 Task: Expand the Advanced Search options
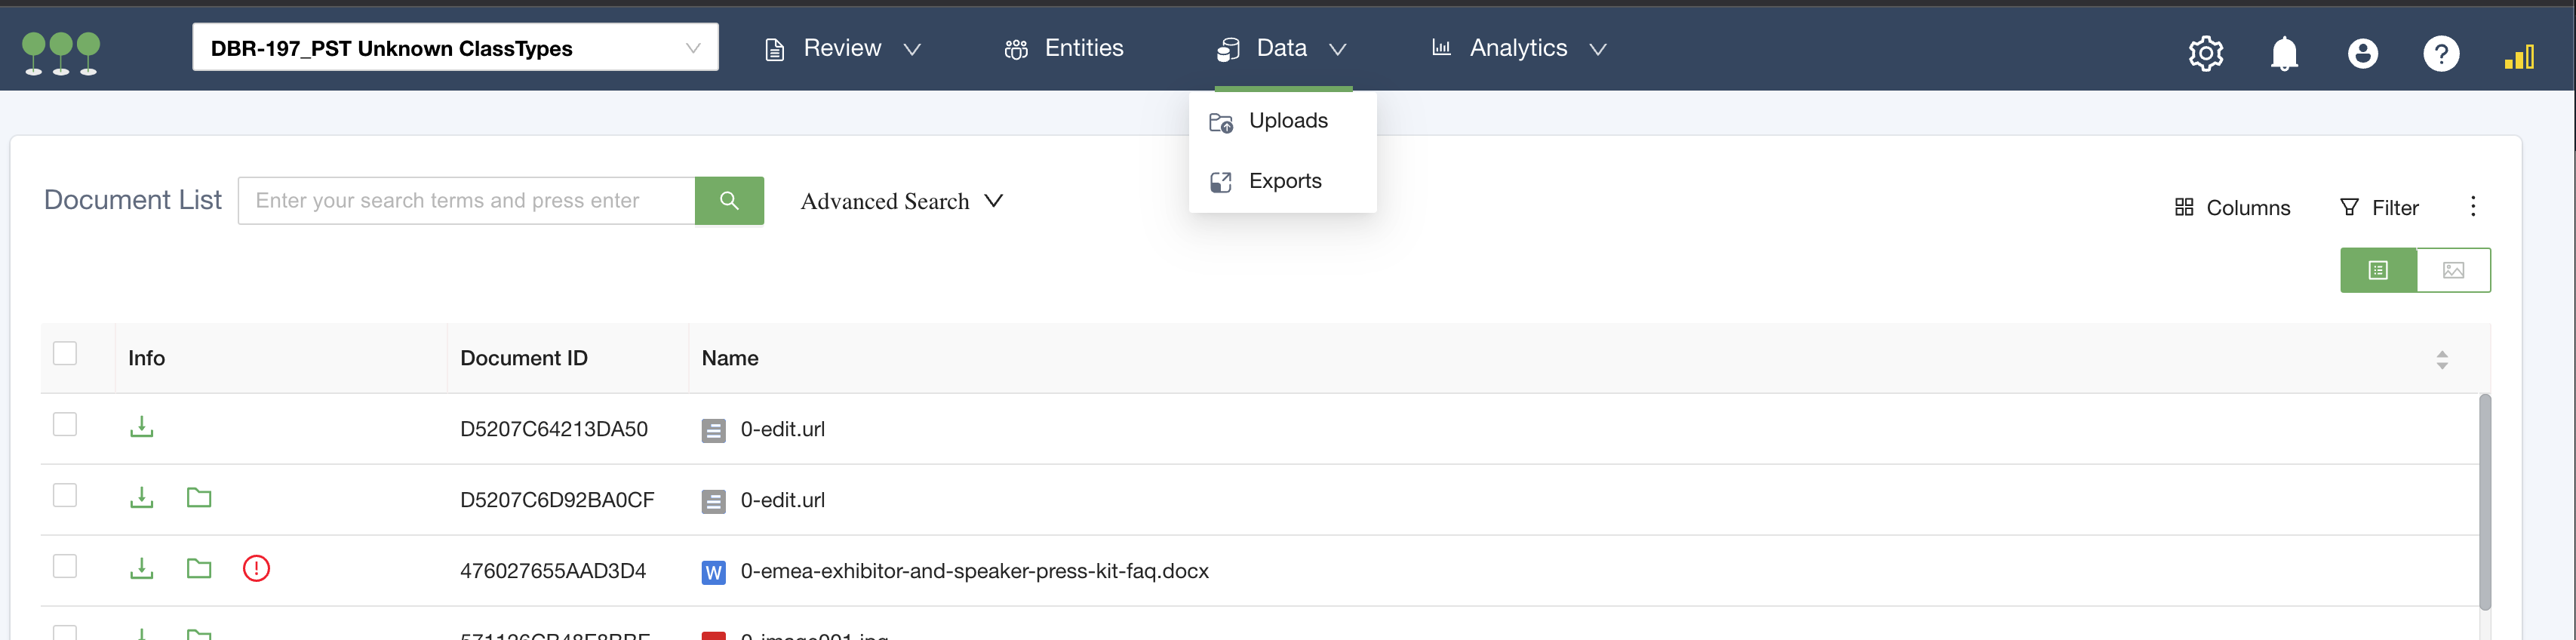point(901,201)
